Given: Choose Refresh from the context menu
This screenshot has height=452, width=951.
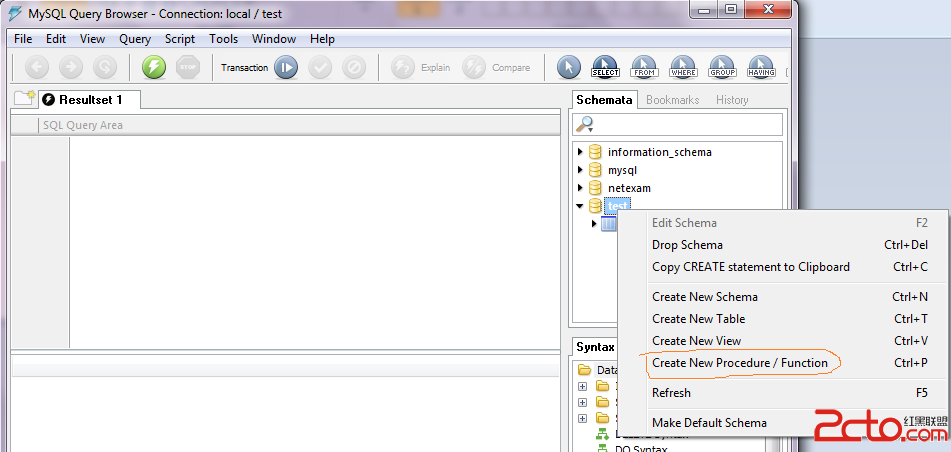Looking at the screenshot, I should 782,393.
